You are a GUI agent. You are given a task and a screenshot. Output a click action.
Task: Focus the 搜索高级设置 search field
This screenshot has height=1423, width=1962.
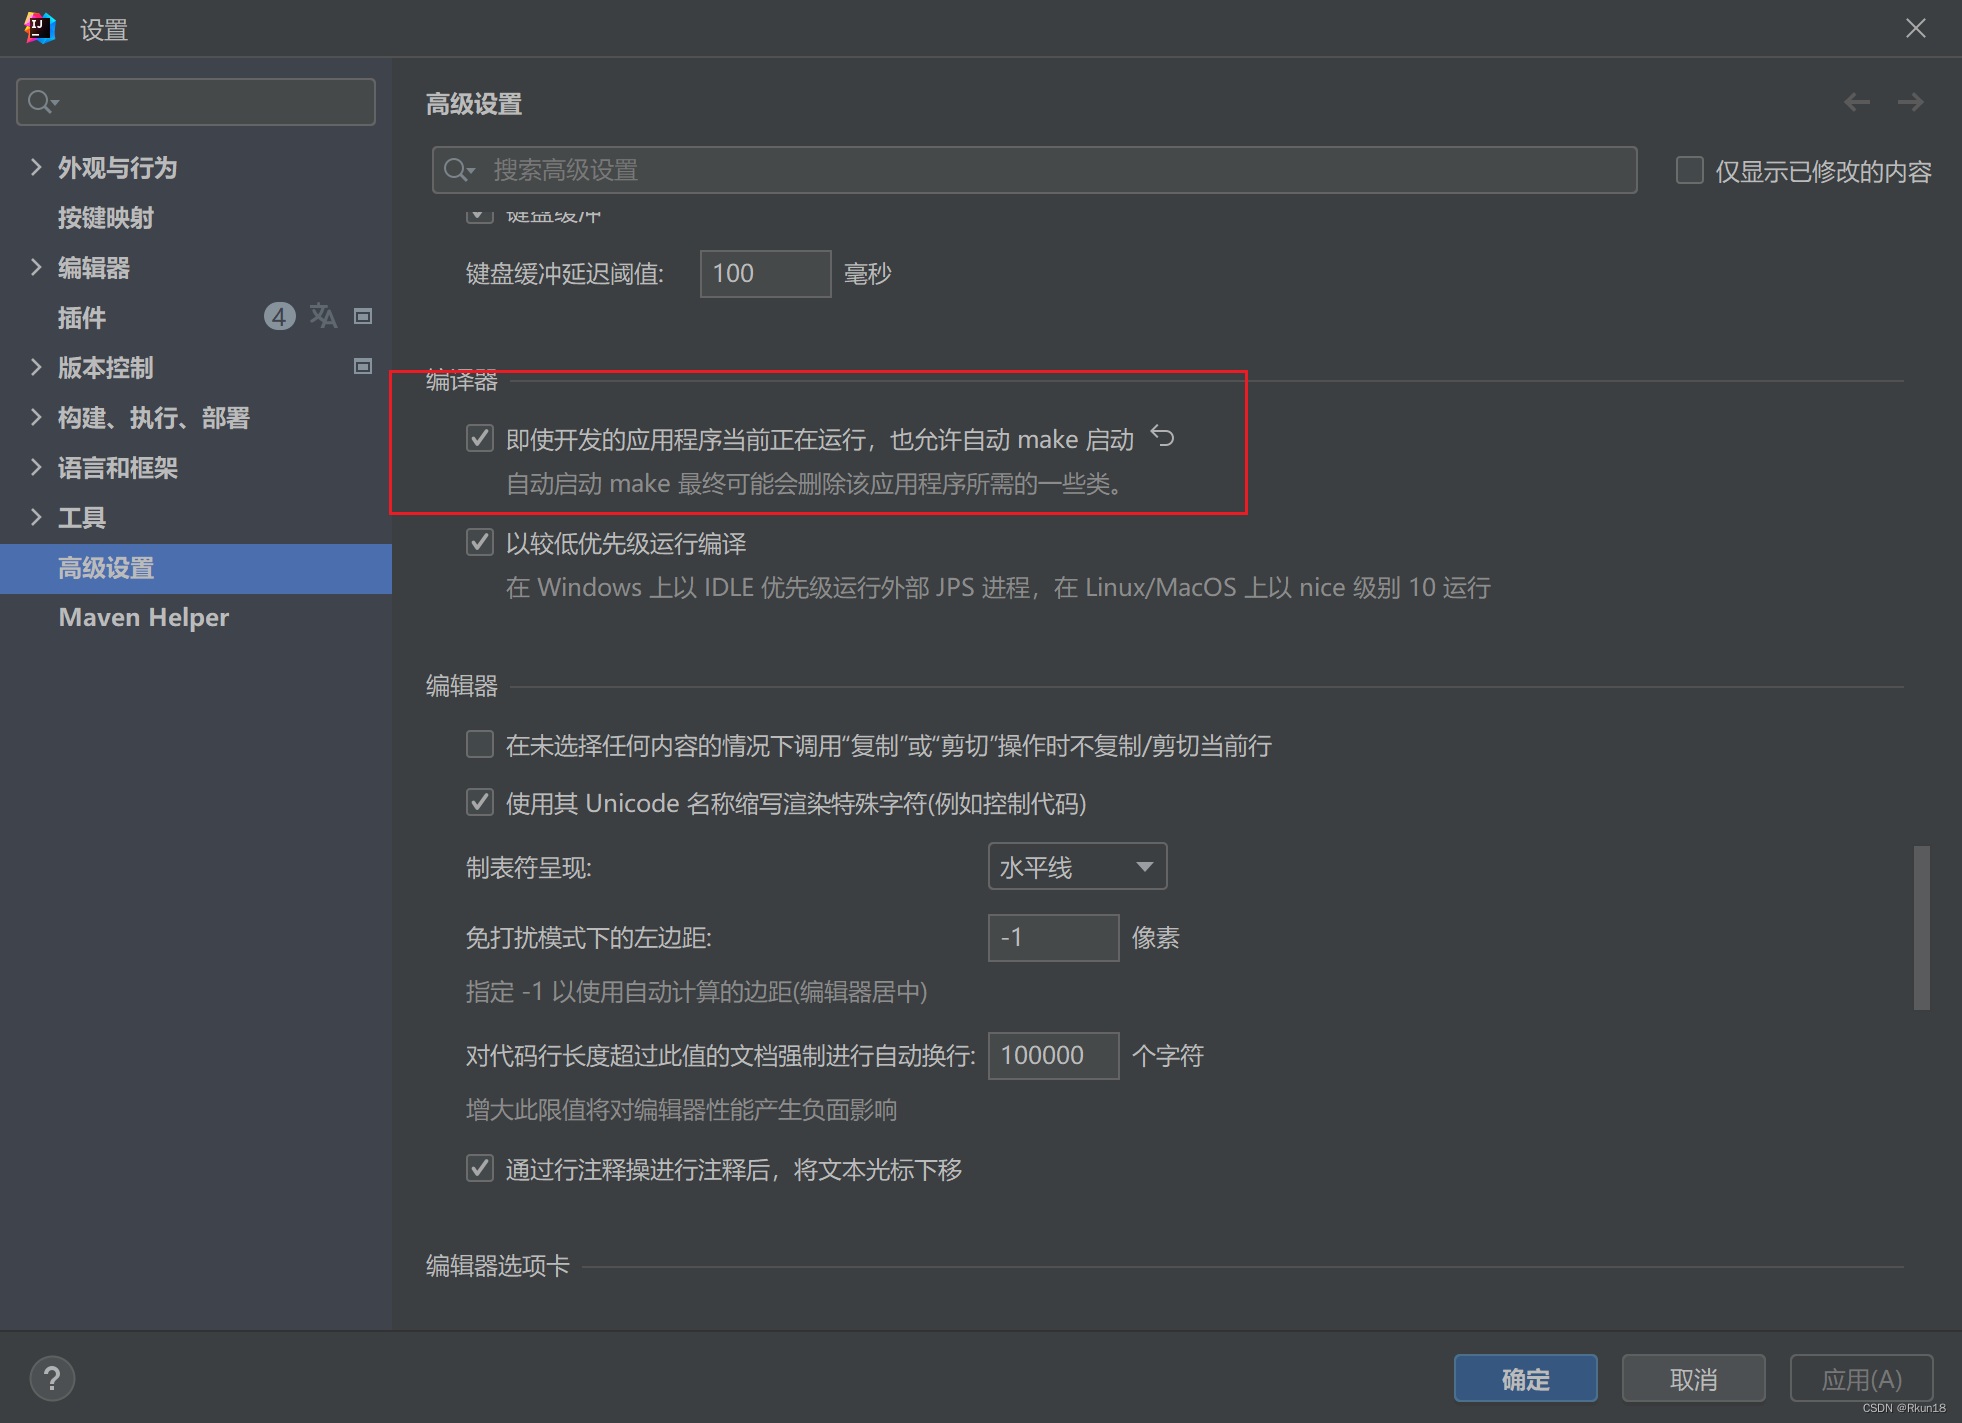point(1034,170)
